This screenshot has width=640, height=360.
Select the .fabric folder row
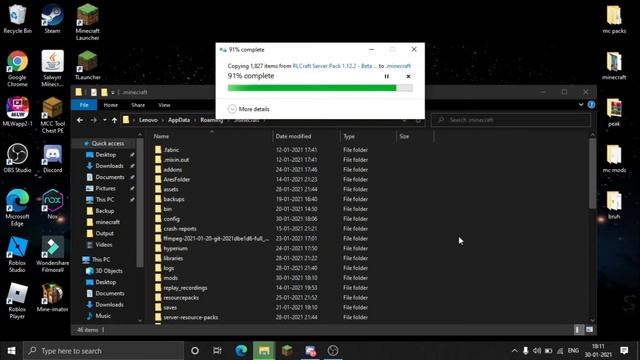coord(261,150)
